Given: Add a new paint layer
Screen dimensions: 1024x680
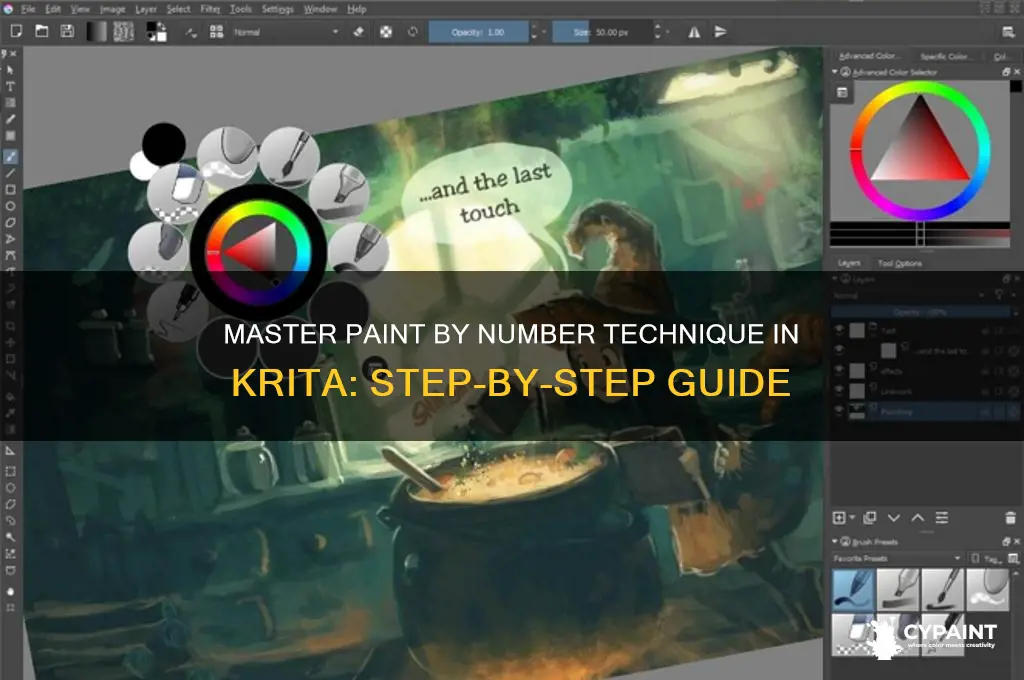Looking at the screenshot, I should [x=839, y=518].
